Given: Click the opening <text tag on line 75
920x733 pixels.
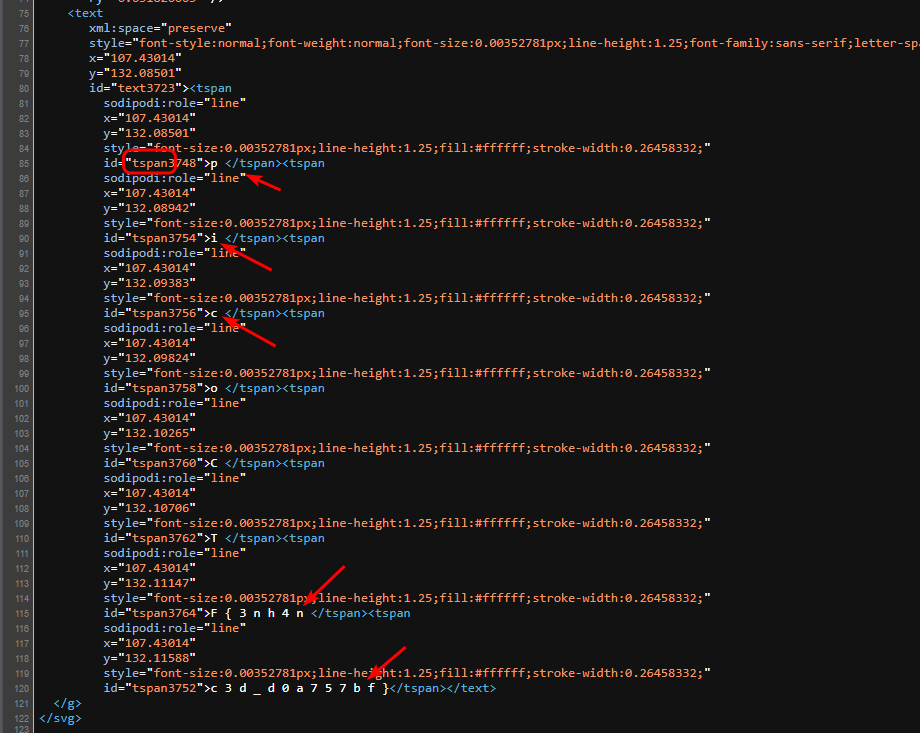Looking at the screenshot, I should click(85, 13).
